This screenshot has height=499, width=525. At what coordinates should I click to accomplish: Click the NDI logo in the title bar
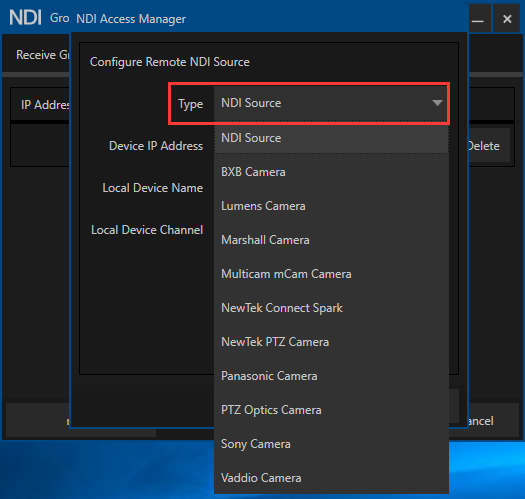tap(25, 17)
